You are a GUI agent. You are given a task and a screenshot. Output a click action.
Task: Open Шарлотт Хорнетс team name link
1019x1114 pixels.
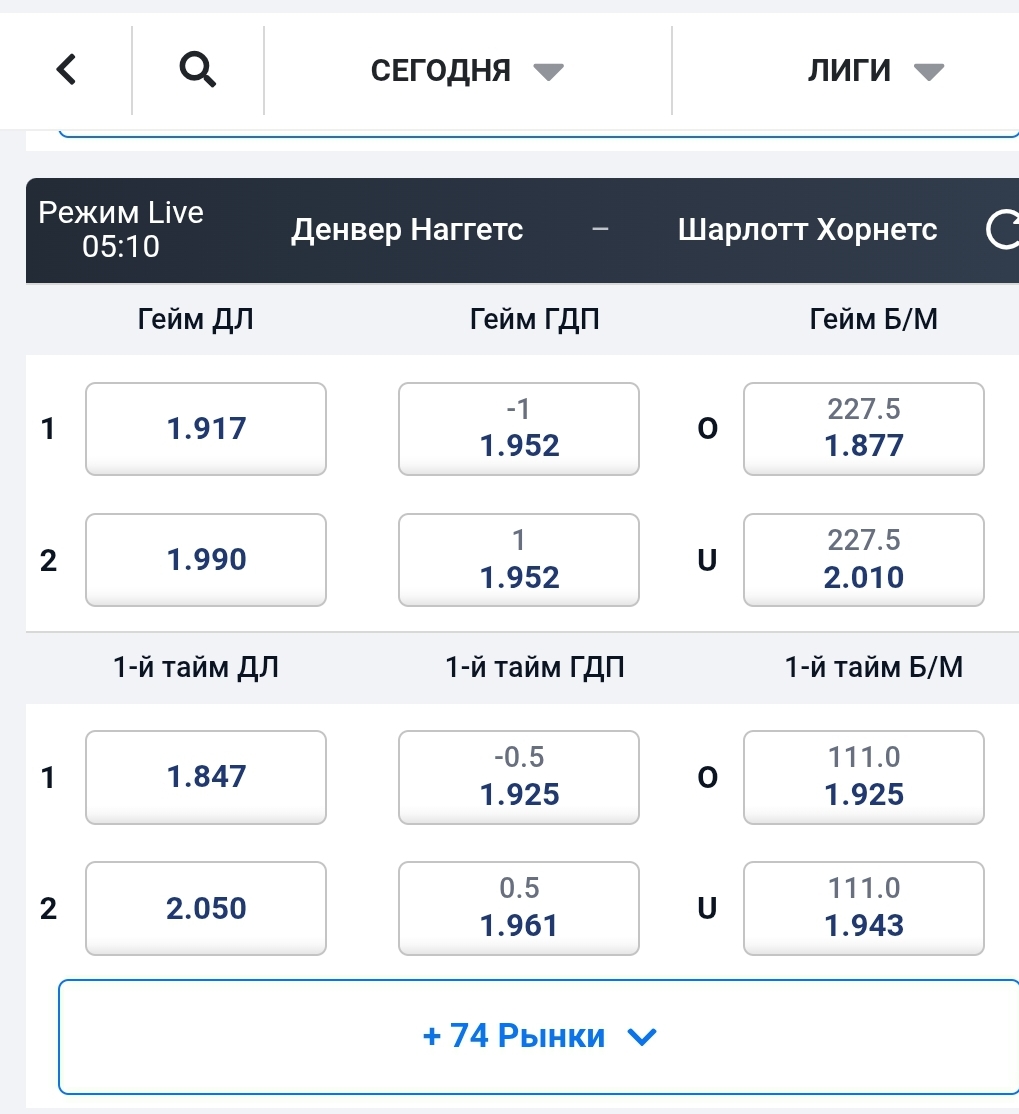click(807, 230)
